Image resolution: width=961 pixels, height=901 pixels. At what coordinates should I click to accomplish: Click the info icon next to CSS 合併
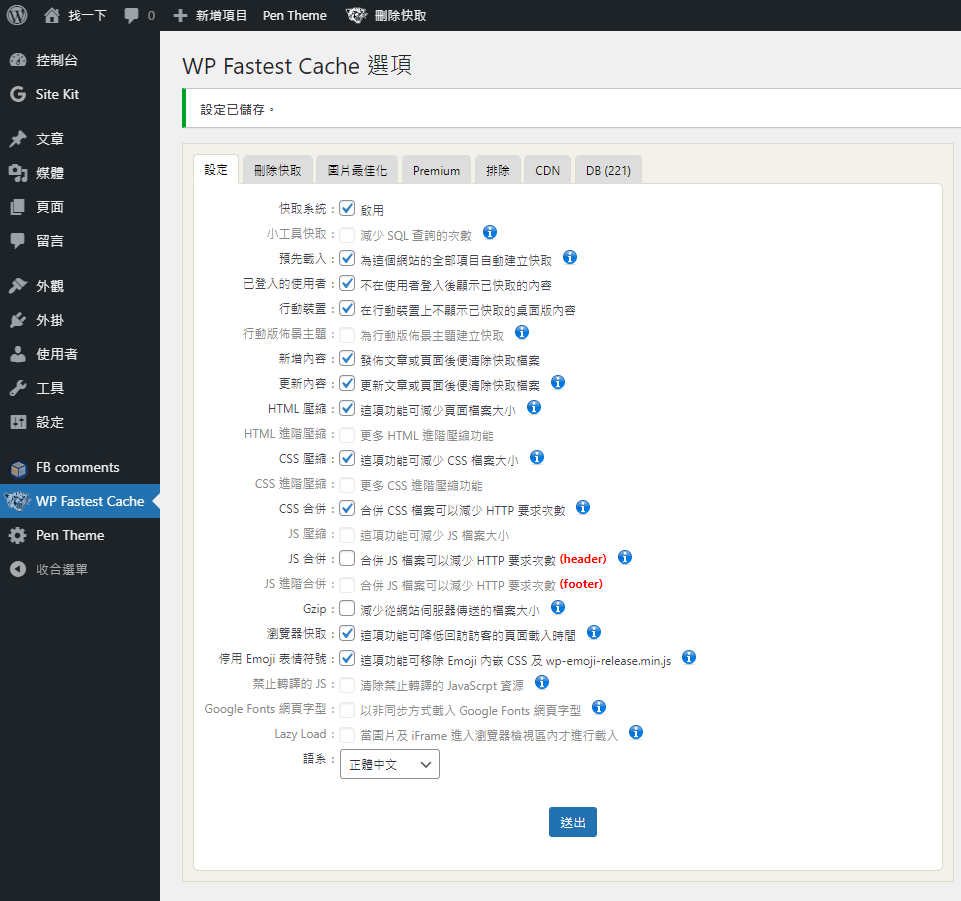click(x=583, y=507)
